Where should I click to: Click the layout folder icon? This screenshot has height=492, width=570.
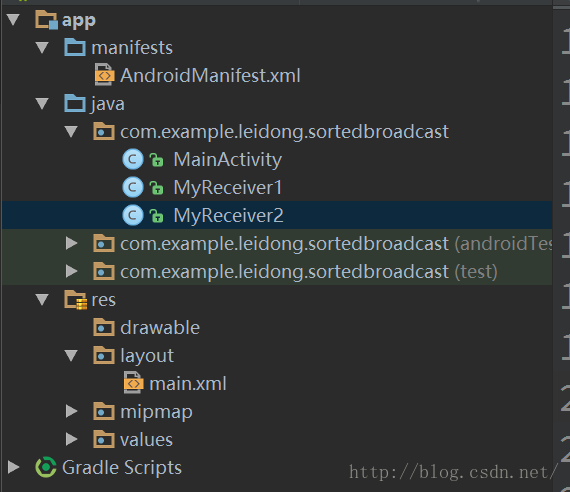click(104, 355)
